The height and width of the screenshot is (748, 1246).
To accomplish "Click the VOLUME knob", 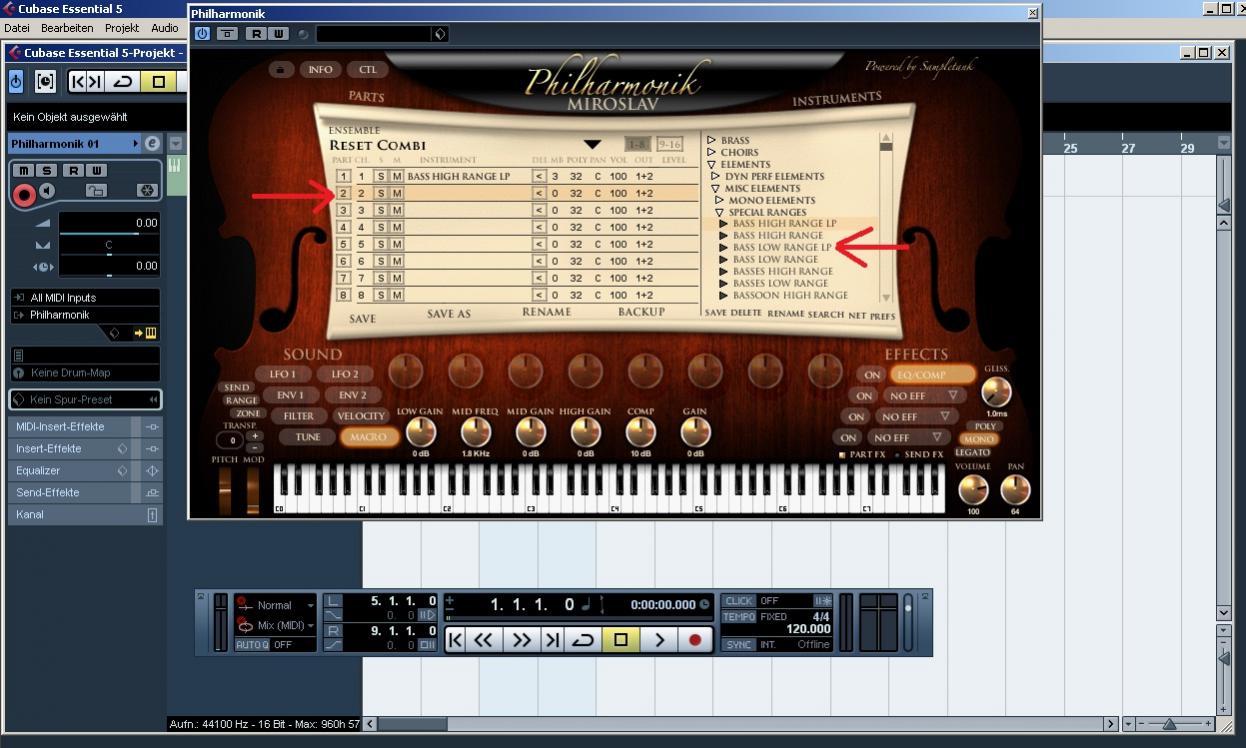I will pyautogui.click(x=973, y=490).
